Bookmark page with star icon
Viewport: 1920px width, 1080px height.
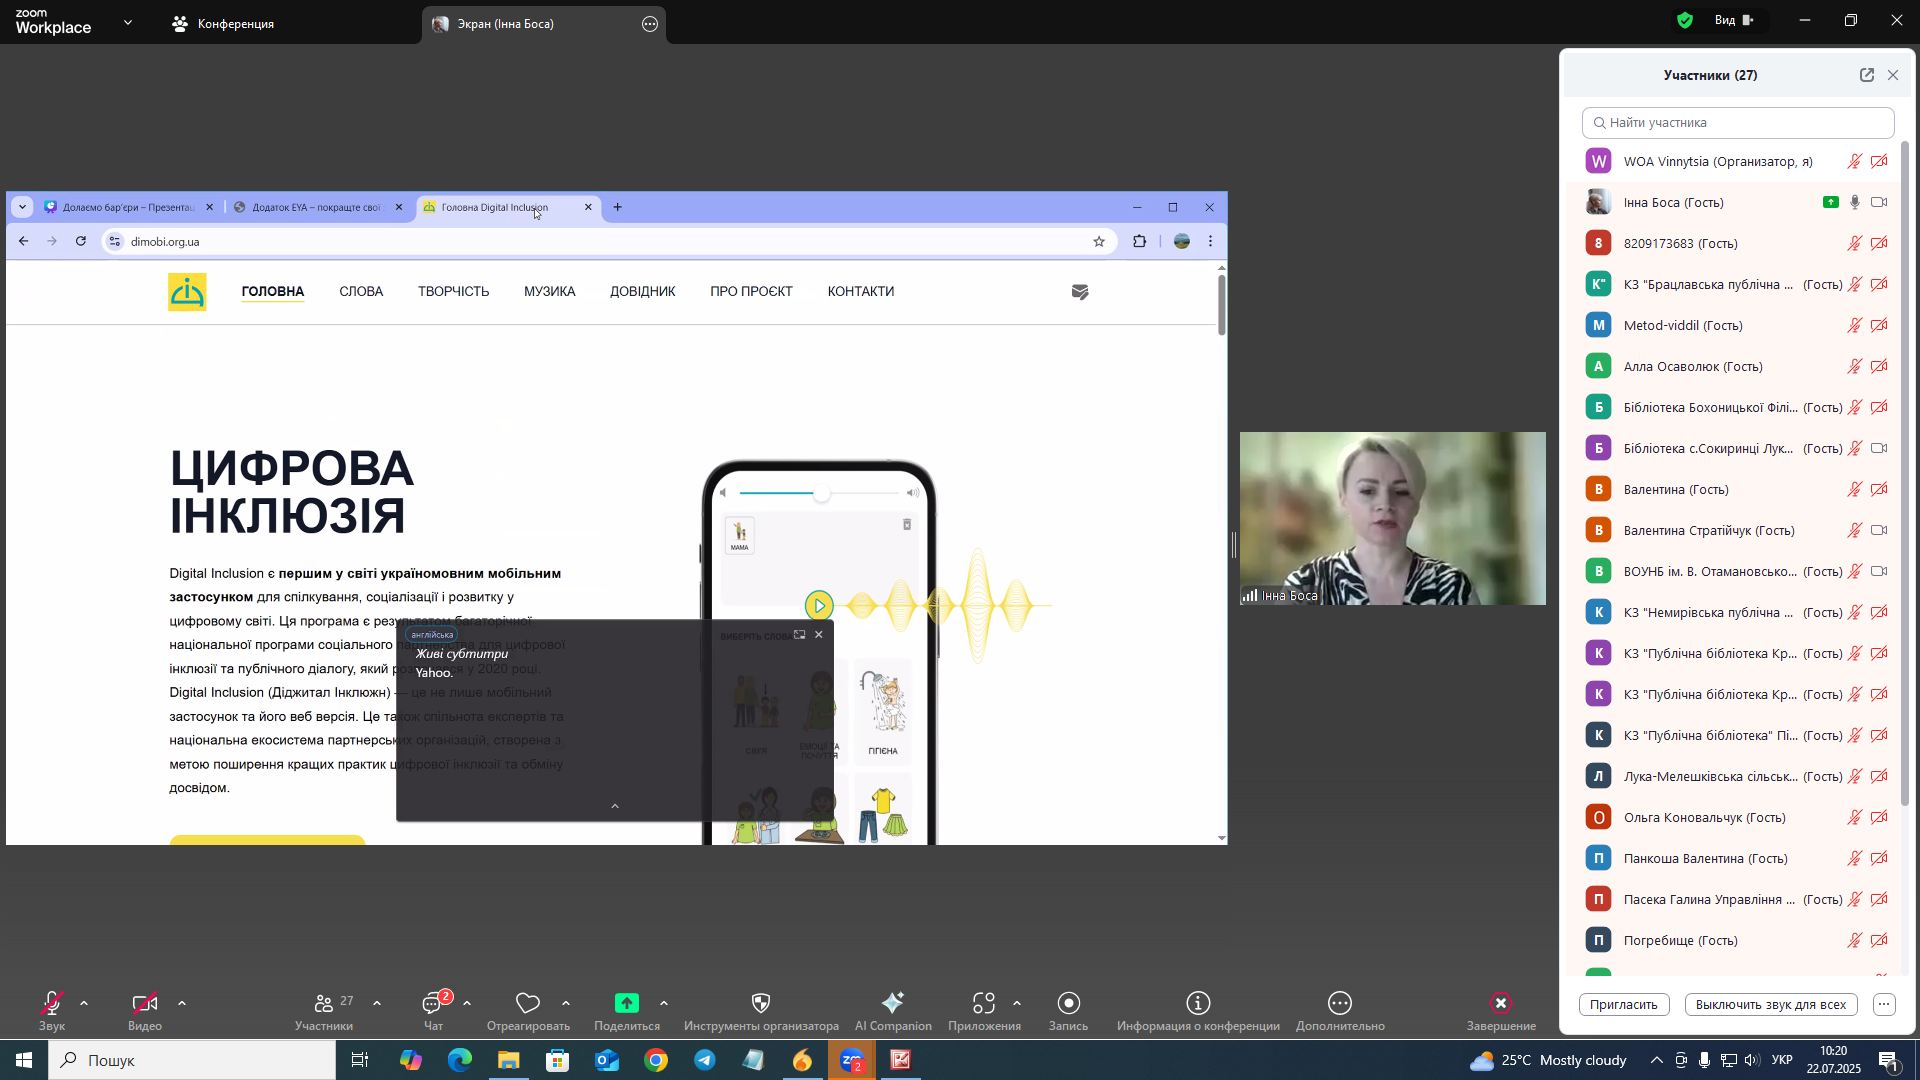point(1099,241)
